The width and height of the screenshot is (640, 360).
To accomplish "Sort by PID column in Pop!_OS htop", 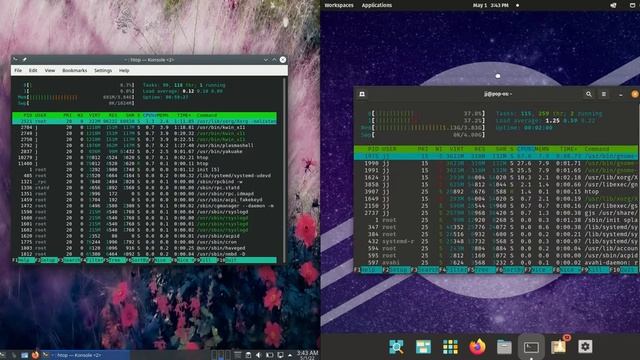I will pos(373,149).
